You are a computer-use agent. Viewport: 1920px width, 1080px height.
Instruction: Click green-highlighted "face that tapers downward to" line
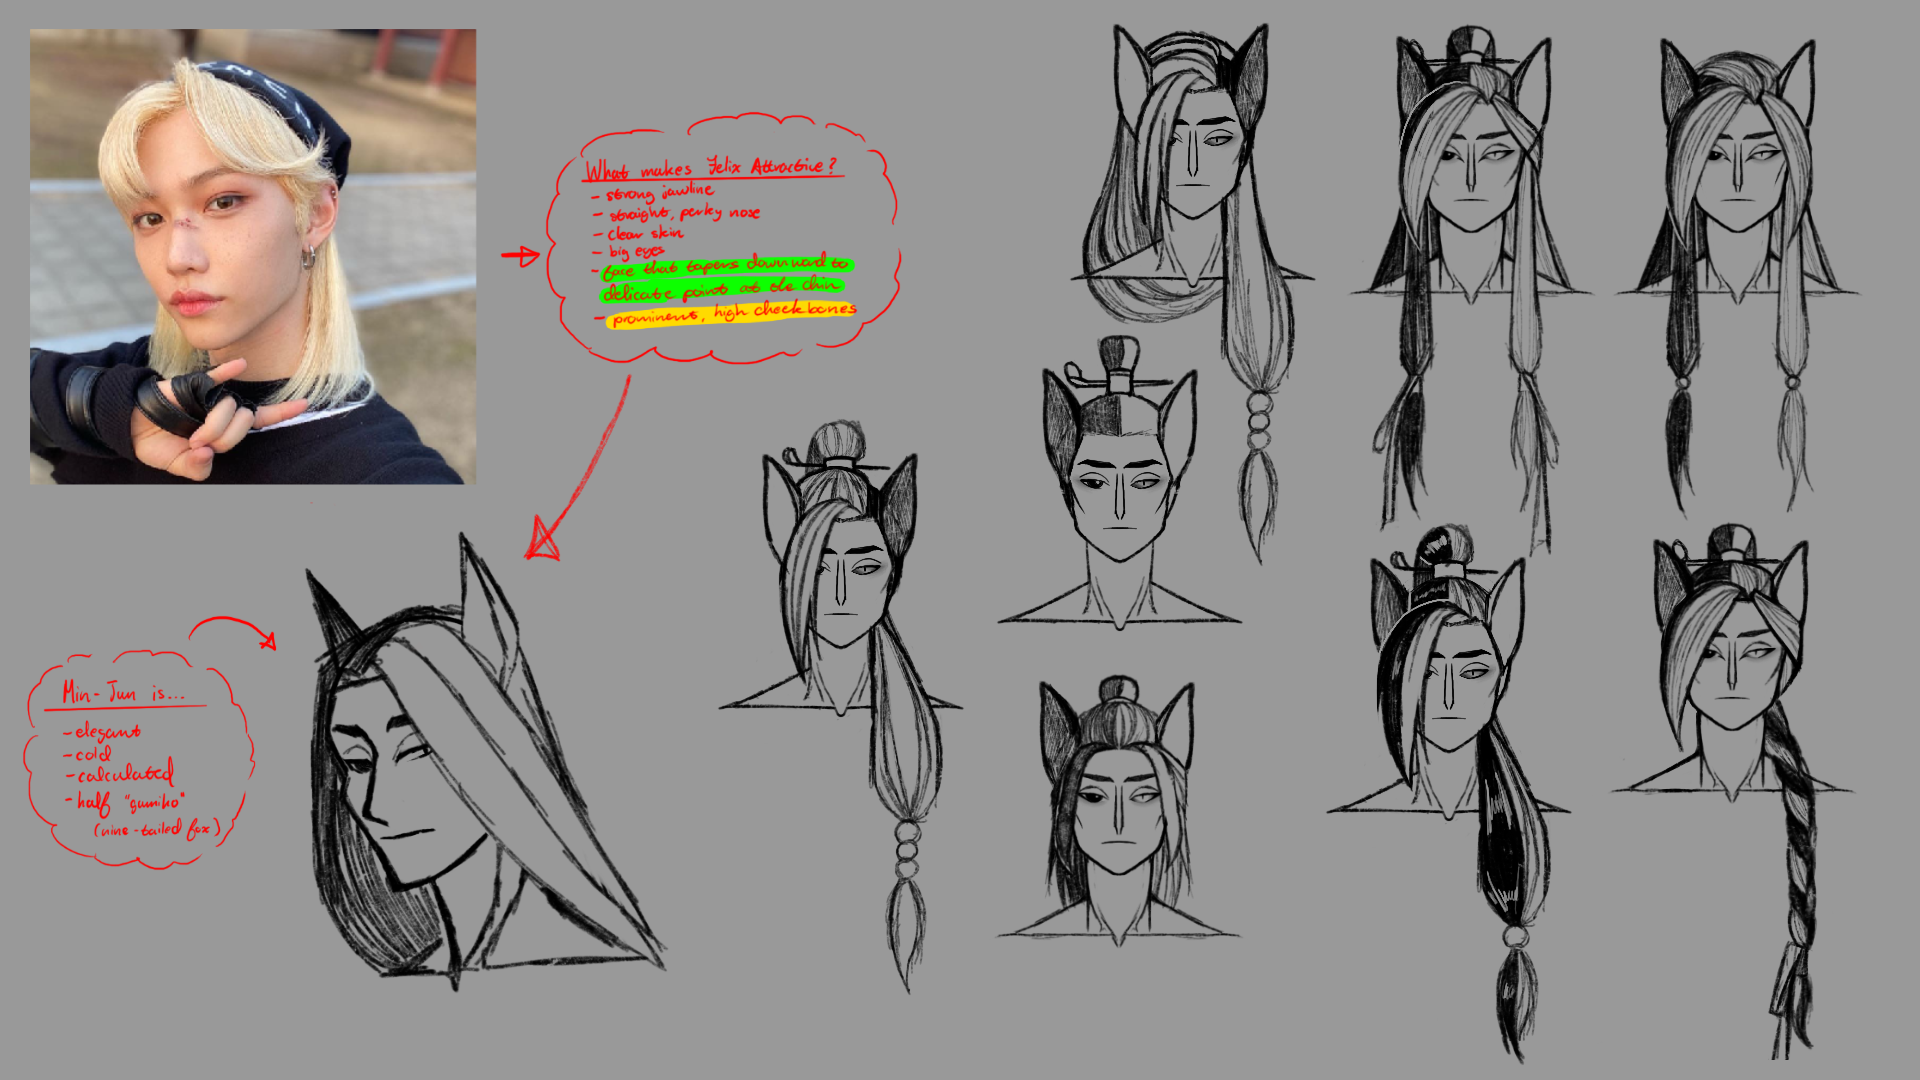click(725, 266)
